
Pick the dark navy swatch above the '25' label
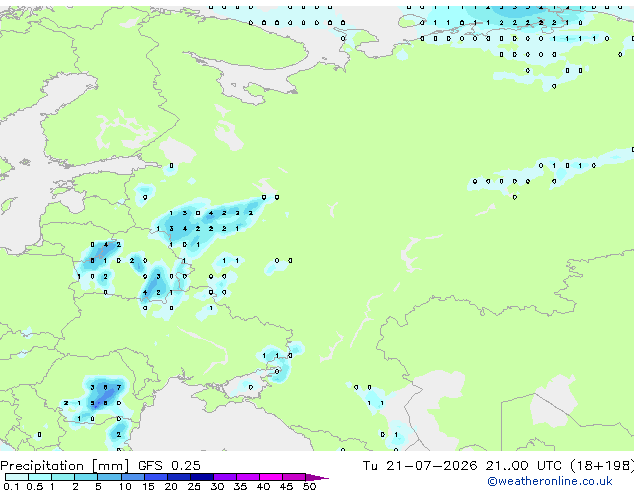pyautogui.click(x=202, y=477)
